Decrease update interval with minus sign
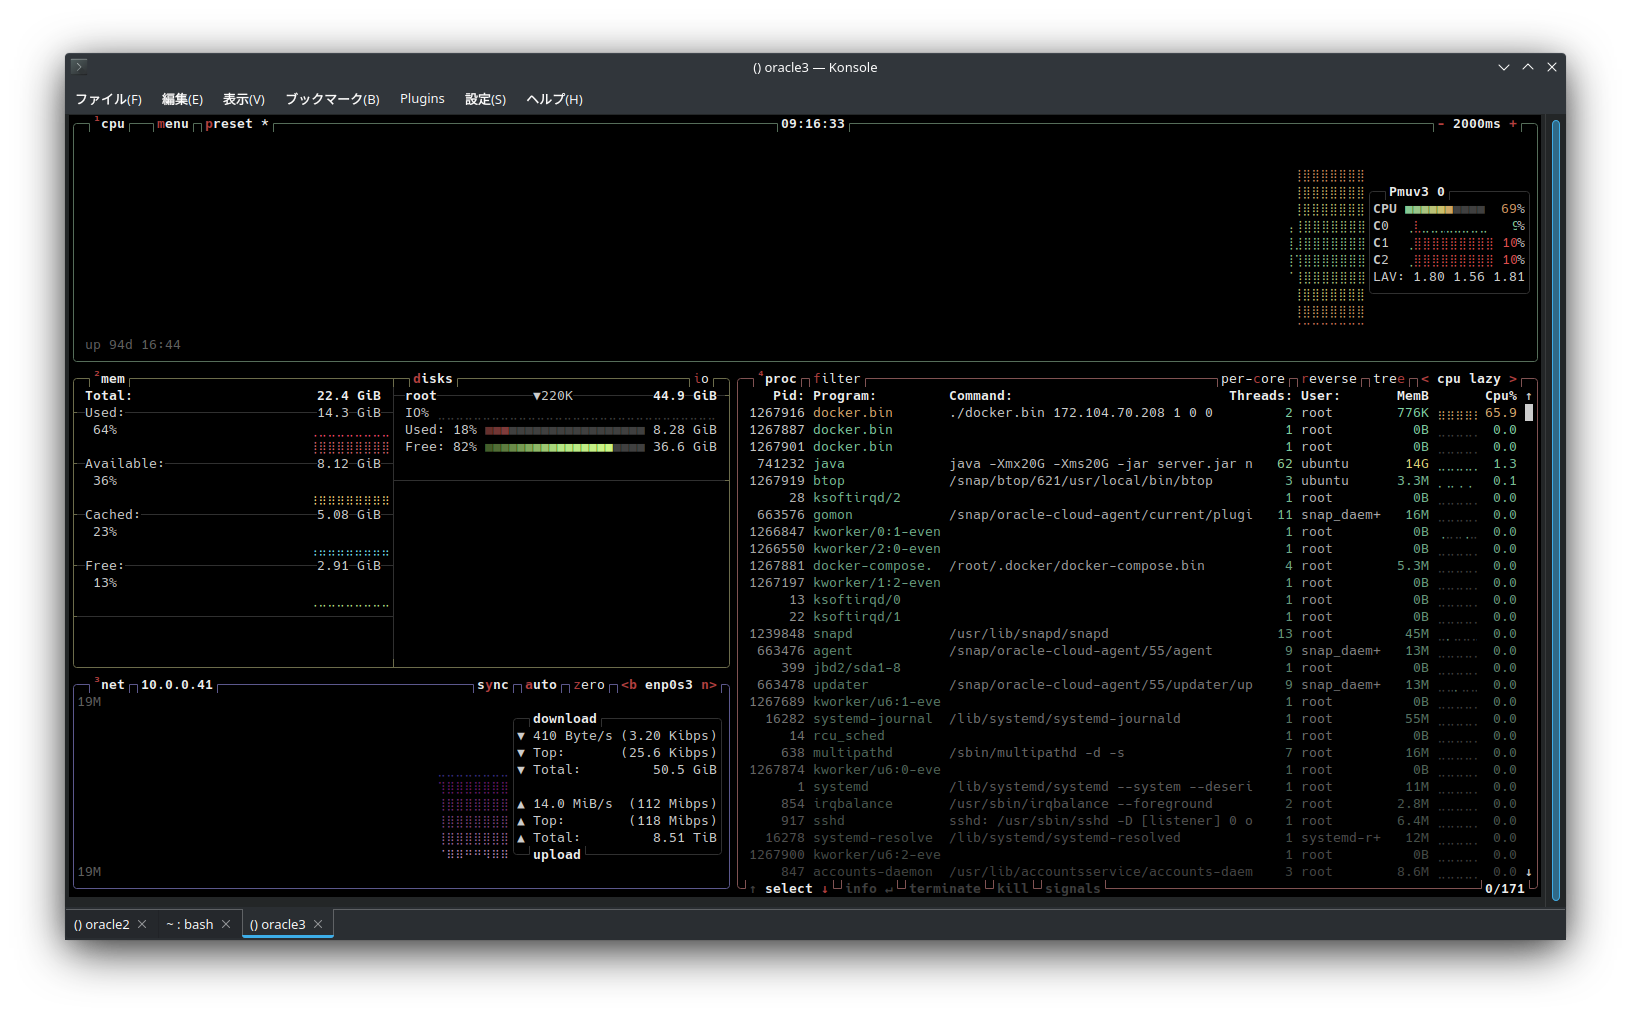The height and width of the screenshot is (1017, 1631). (x=1441, y=124)
